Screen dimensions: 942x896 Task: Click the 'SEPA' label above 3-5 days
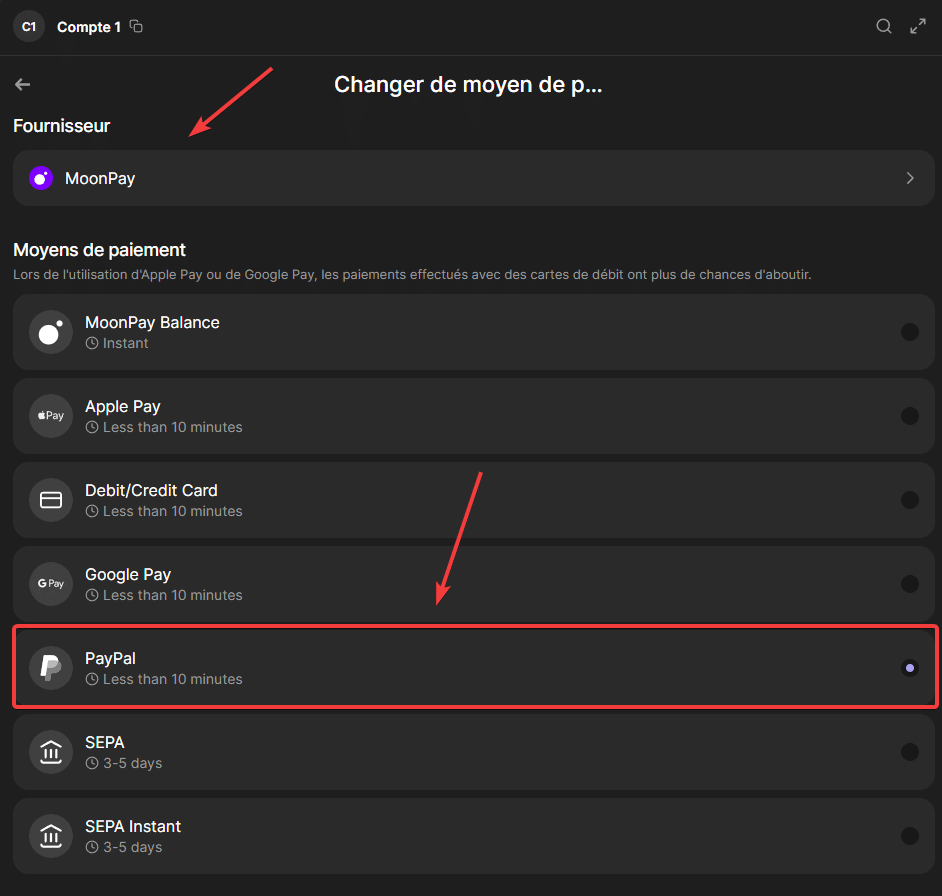[105, 742]
